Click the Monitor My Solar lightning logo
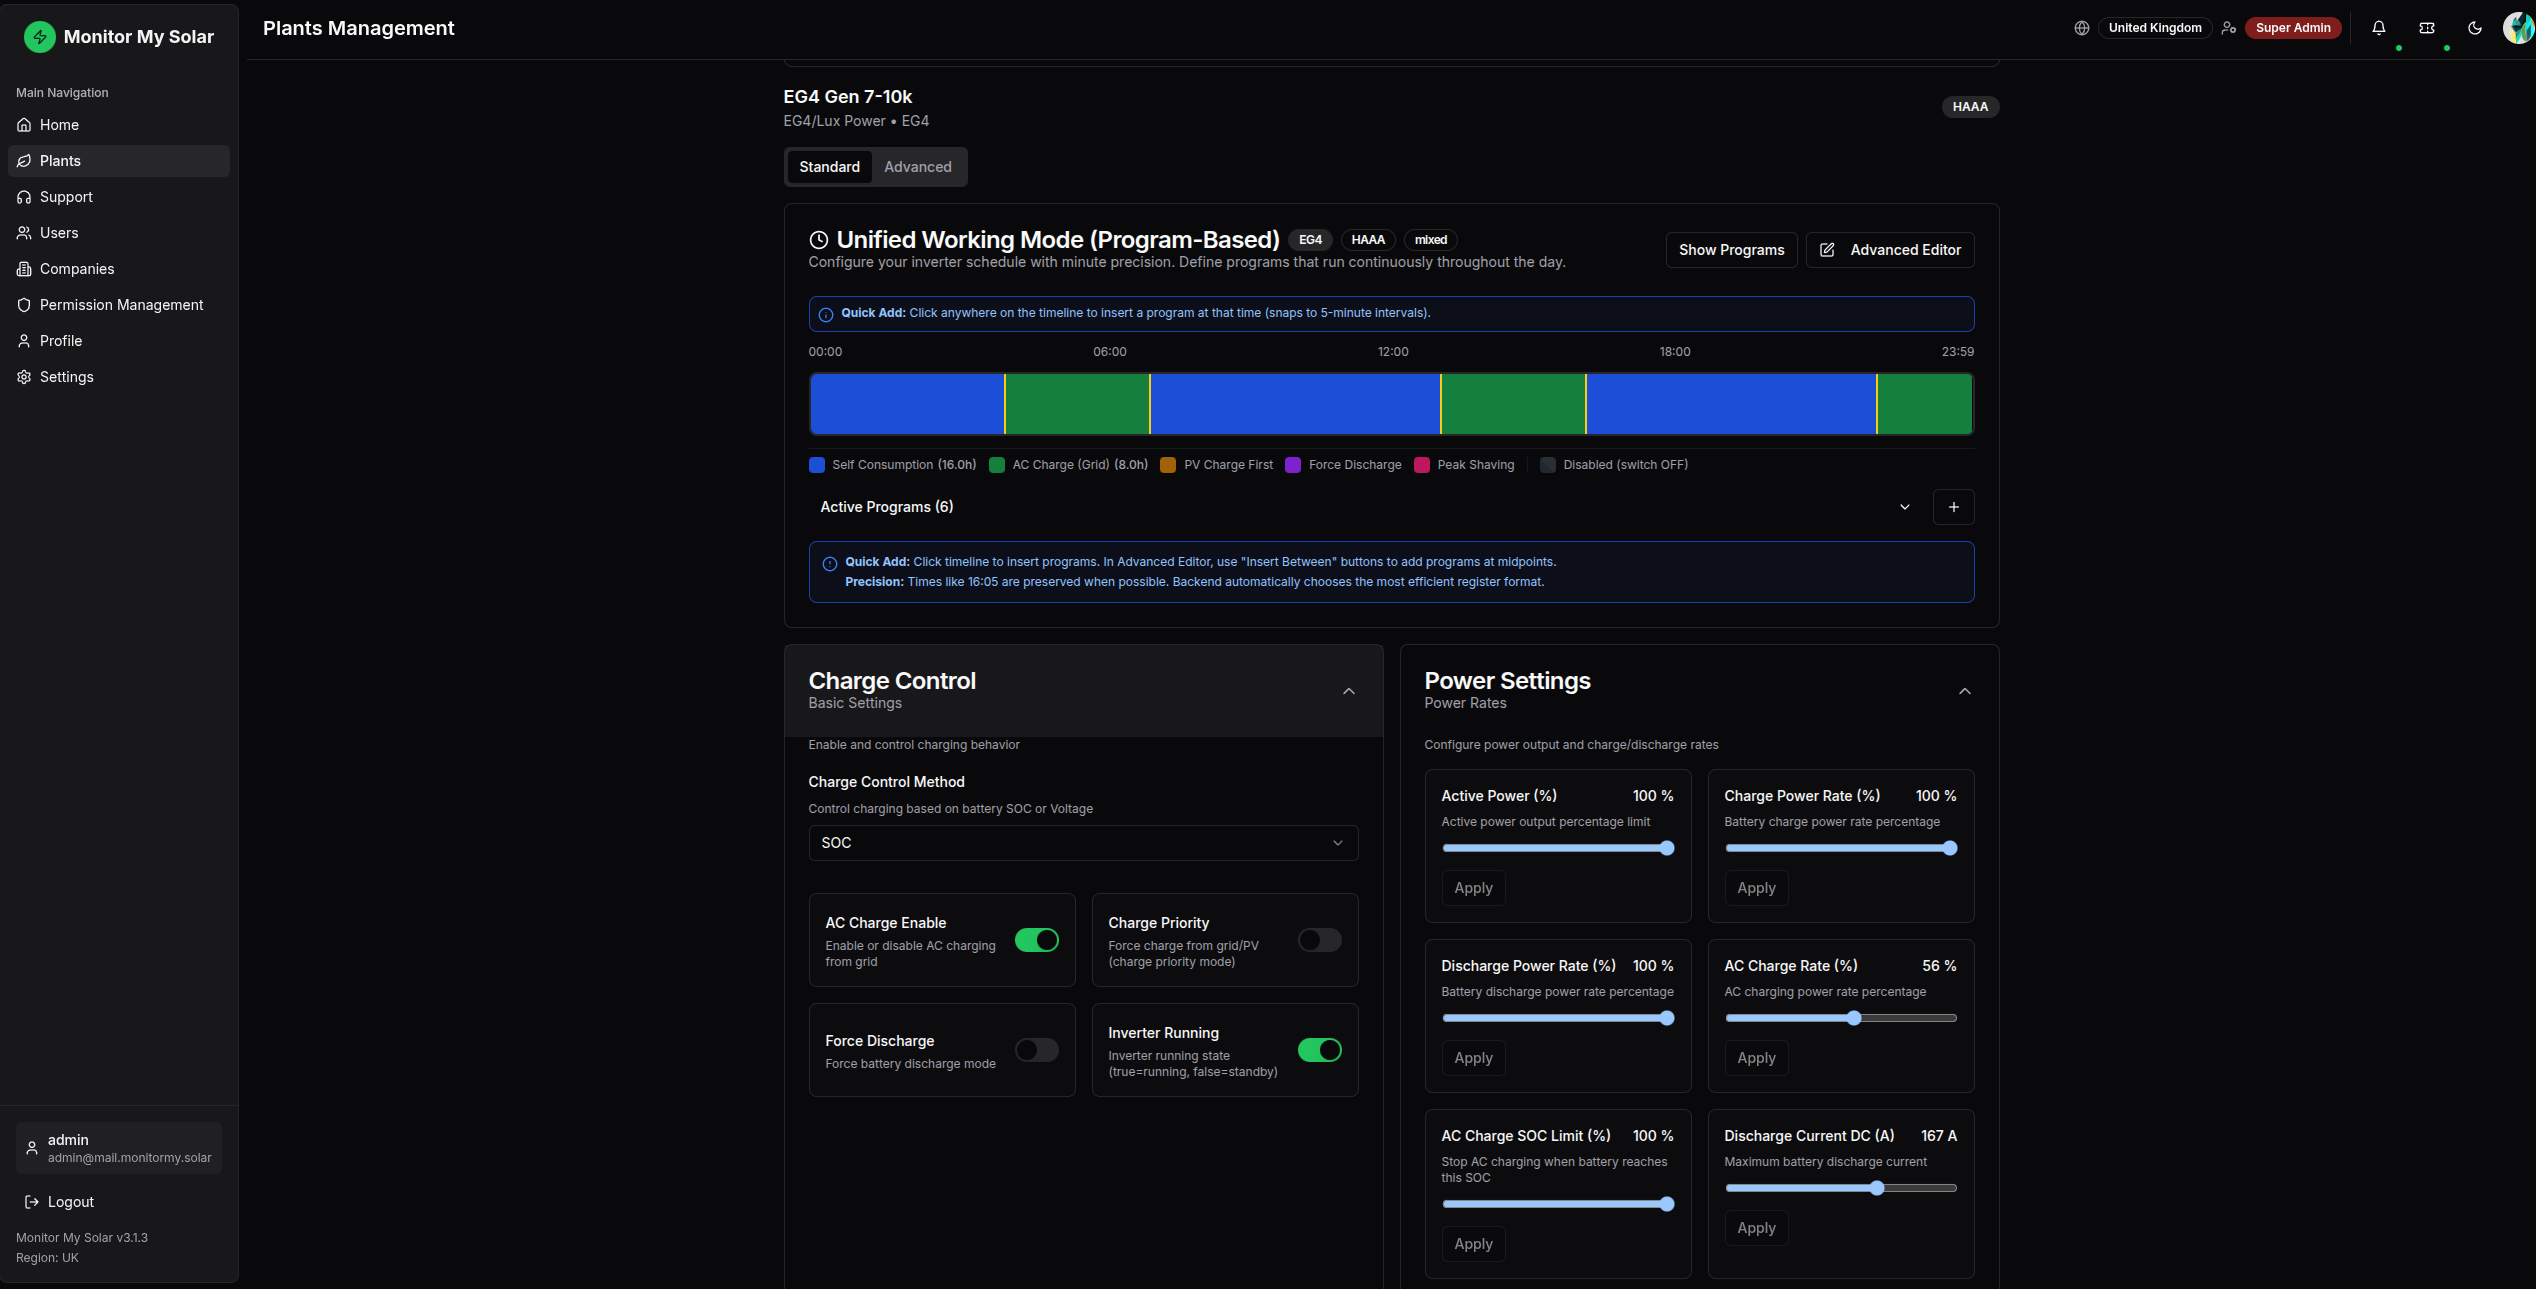This screenshot has height=1289, width=2536. pyautogui.click(x=40, y=37)
